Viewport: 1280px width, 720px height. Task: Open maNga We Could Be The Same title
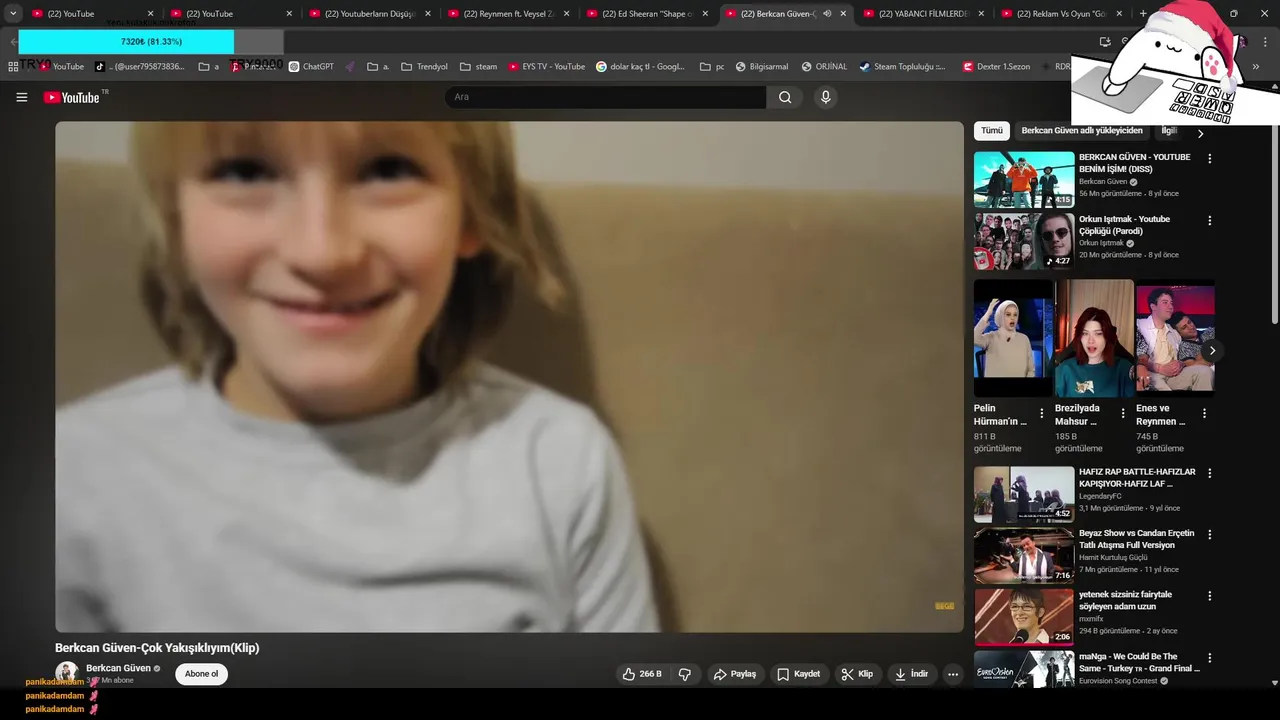coord(1139,662)
